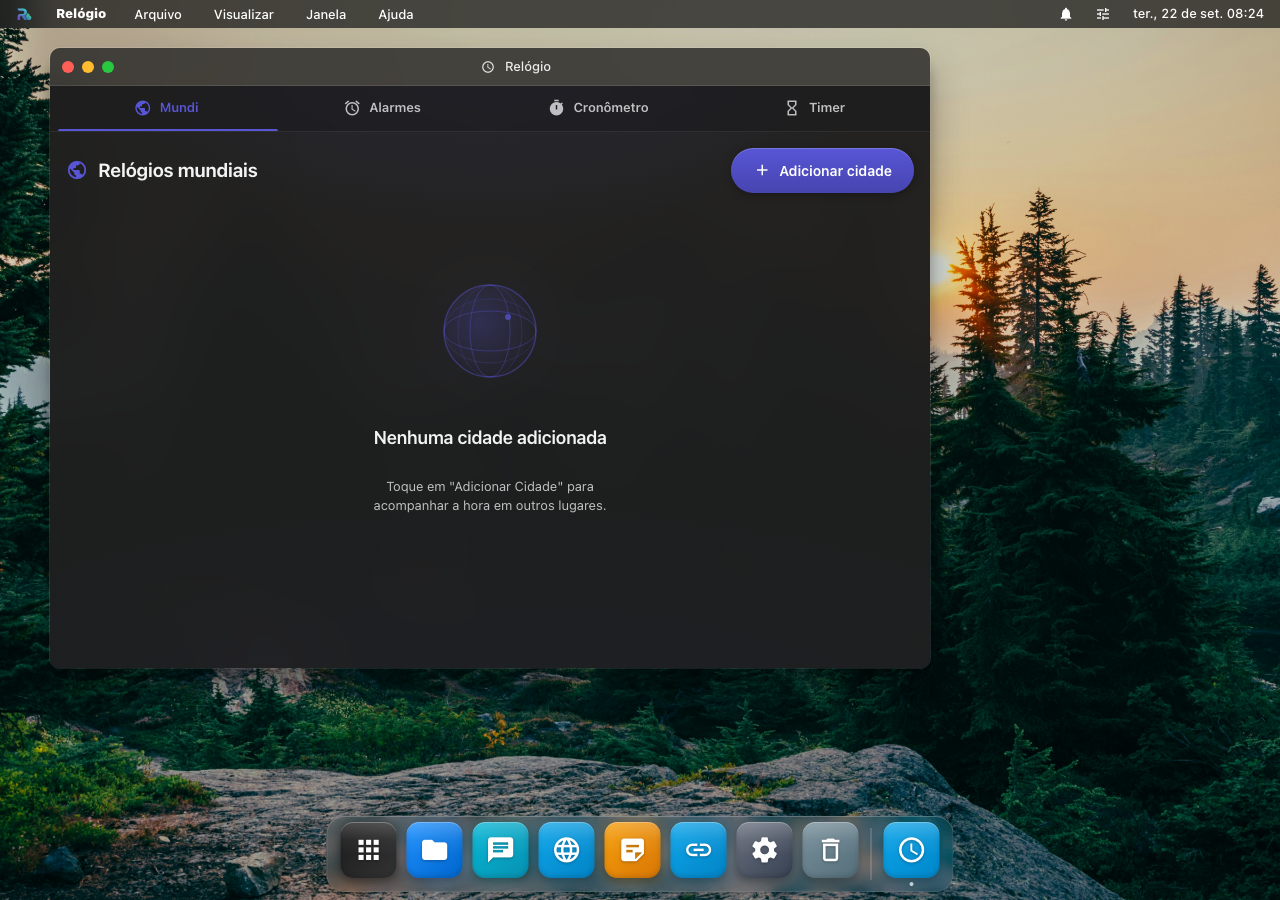Click the Adicionar cidade button
Image resolution: width=1280 pixels, height=900 pixels.
click(822, 171)
